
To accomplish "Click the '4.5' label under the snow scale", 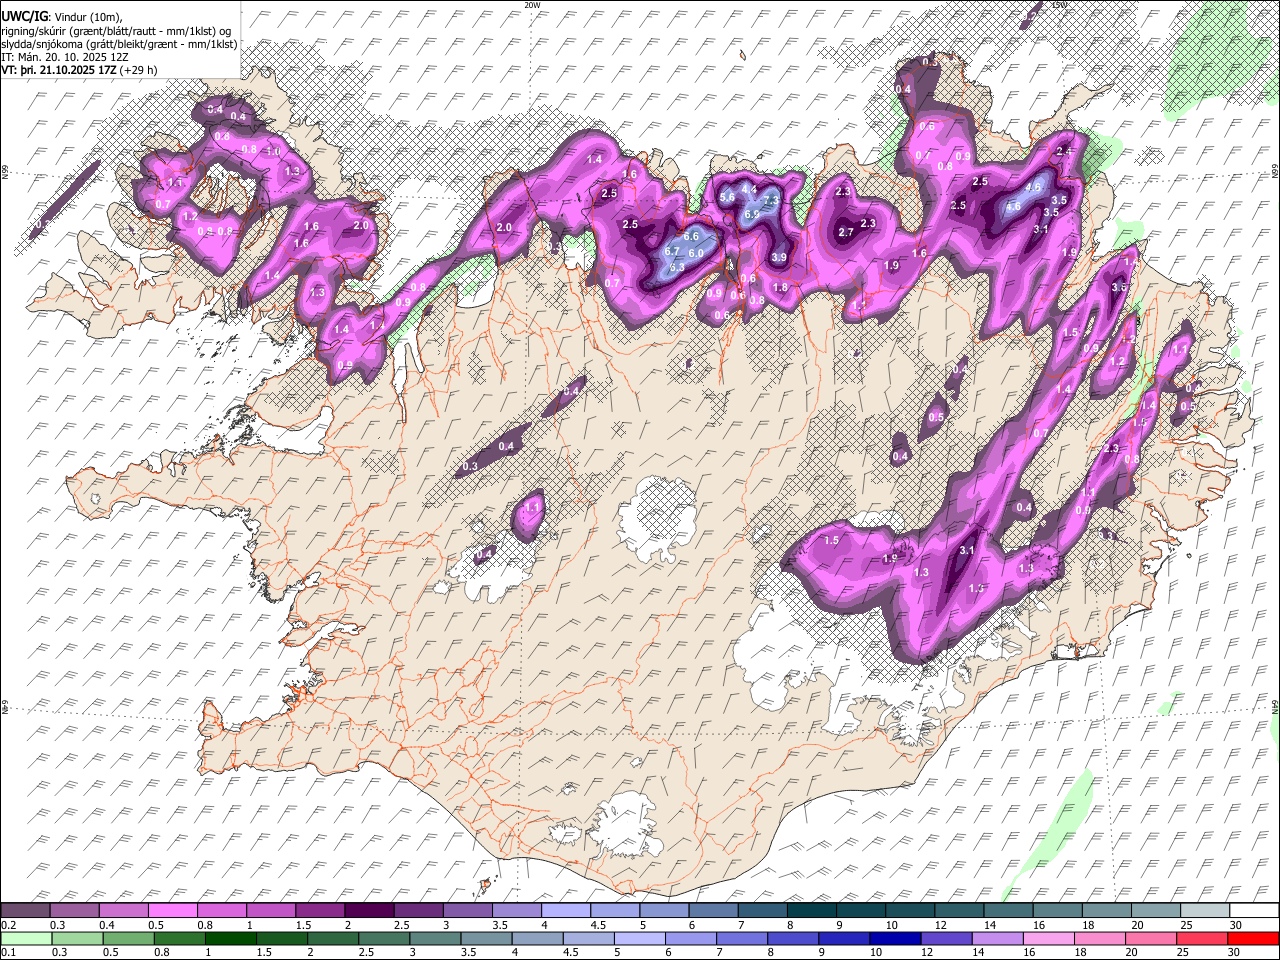I will coord(598,925).
